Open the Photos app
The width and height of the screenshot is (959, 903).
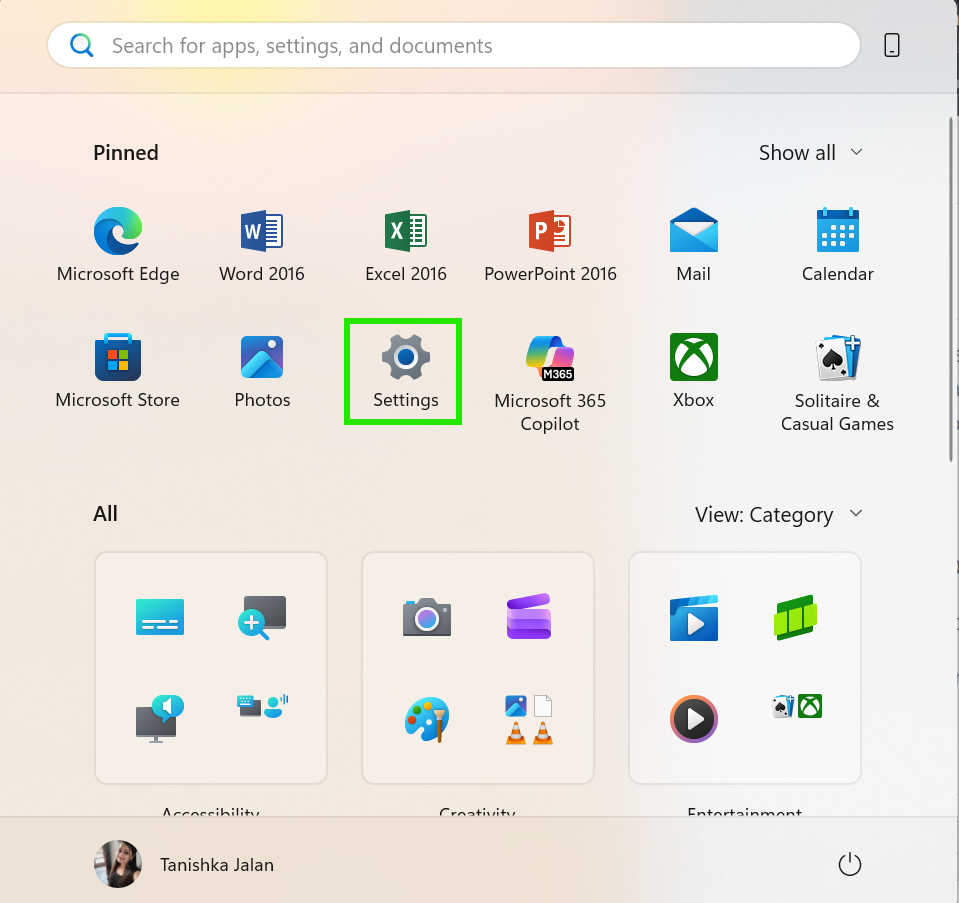pyautogui.click(x=262, y=371)
